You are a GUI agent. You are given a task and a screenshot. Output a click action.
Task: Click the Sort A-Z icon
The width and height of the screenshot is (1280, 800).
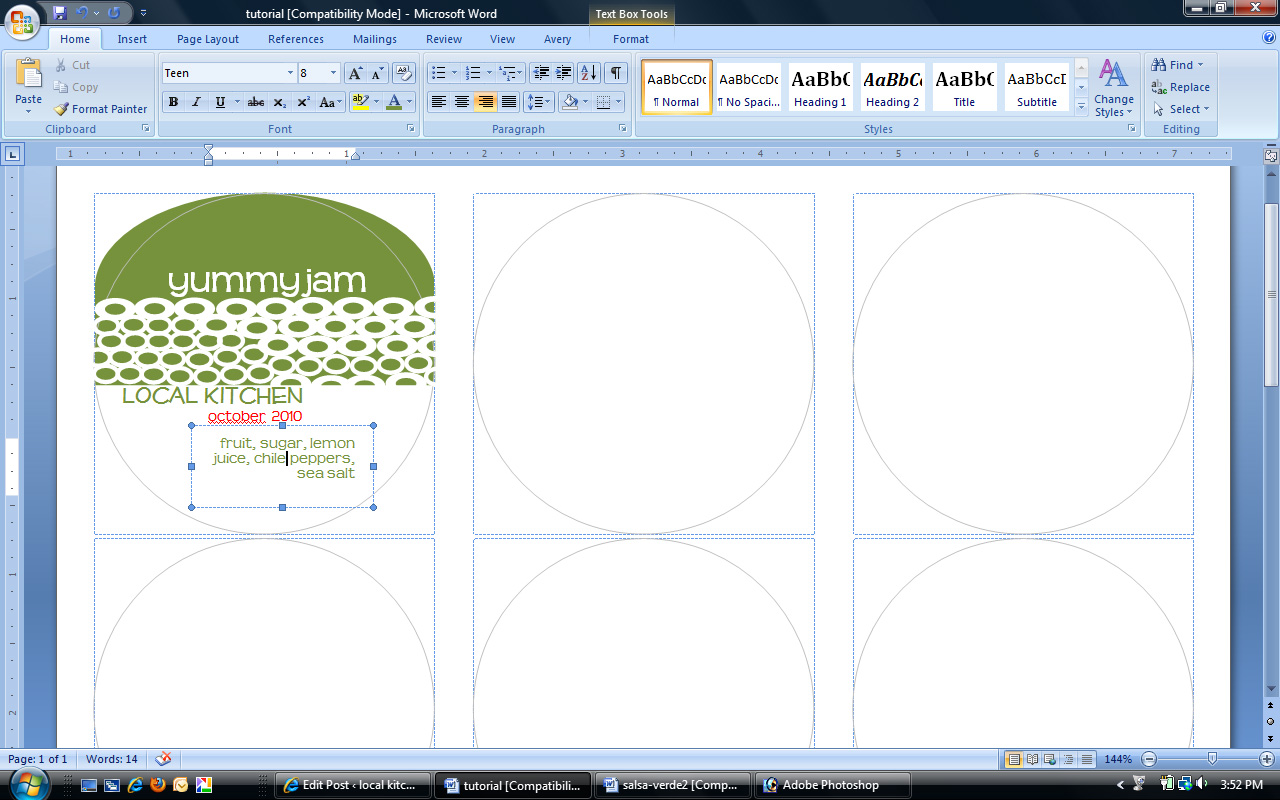click(x=589, y=73)
